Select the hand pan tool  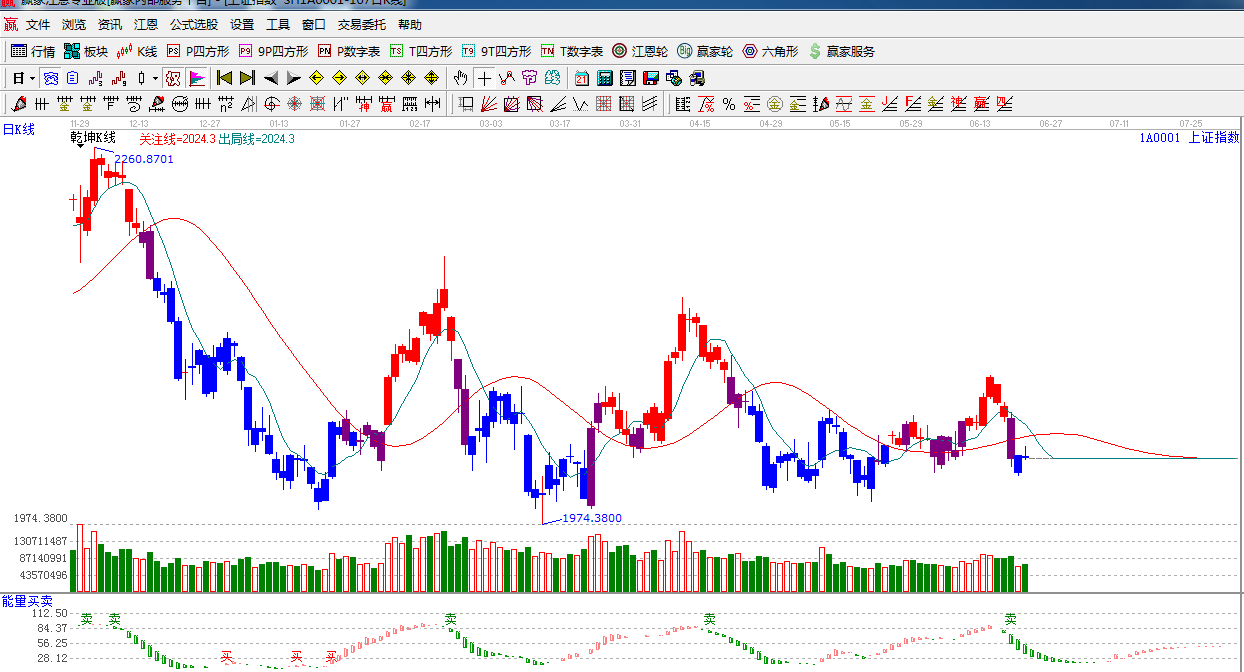point(460,78)
